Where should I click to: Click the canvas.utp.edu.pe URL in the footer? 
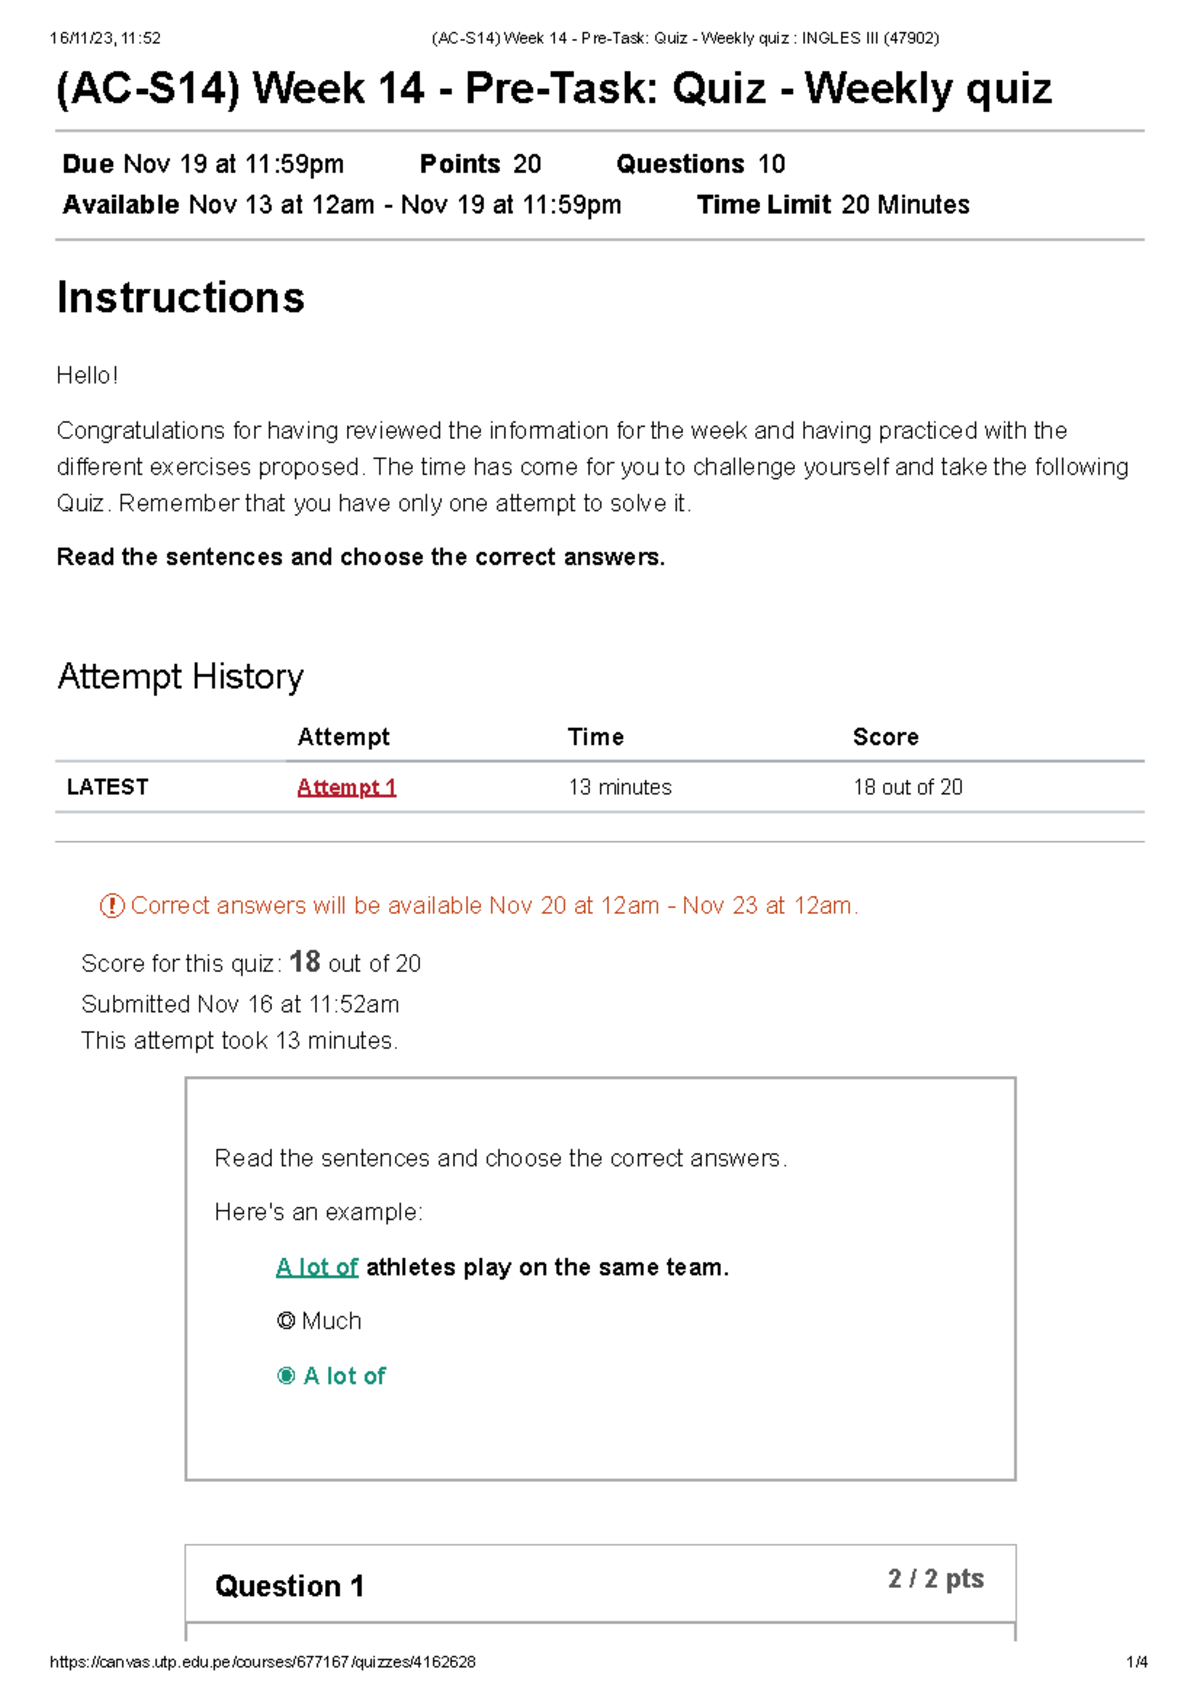pos(262,1662)
